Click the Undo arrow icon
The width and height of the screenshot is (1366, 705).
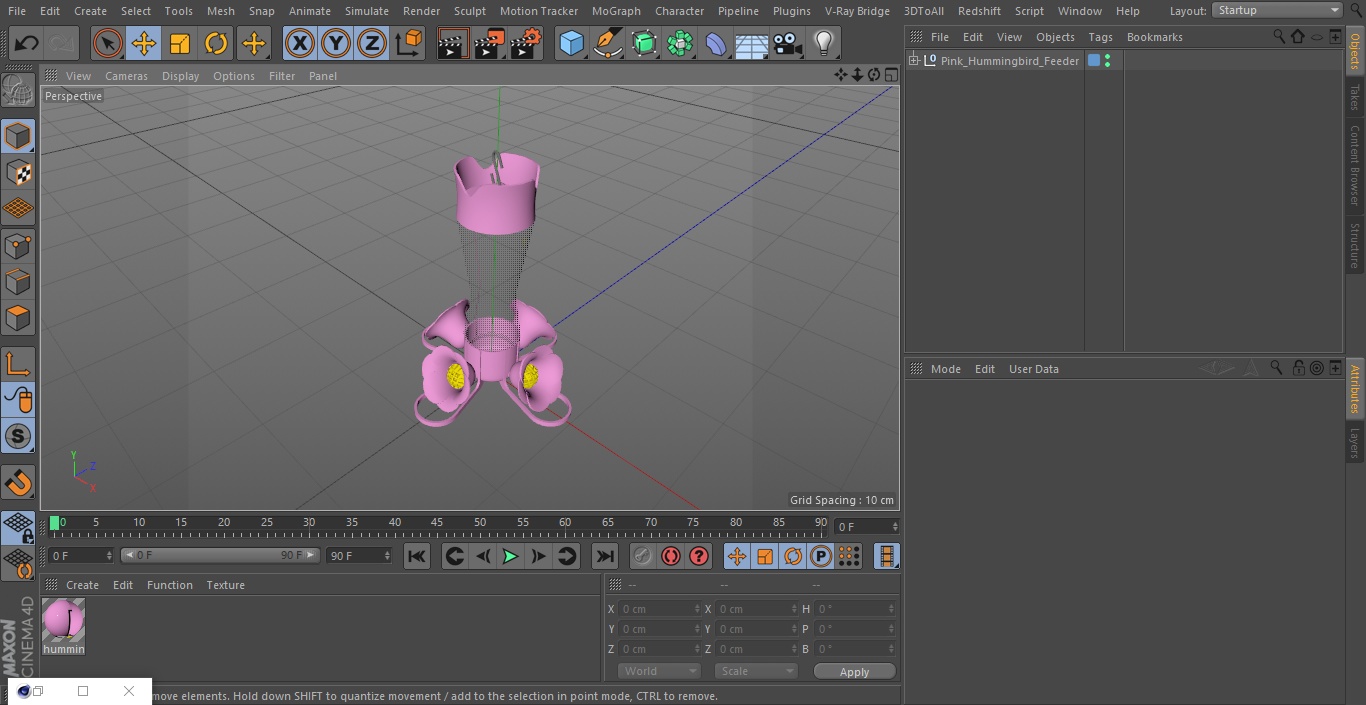click(x=27, y=43)
